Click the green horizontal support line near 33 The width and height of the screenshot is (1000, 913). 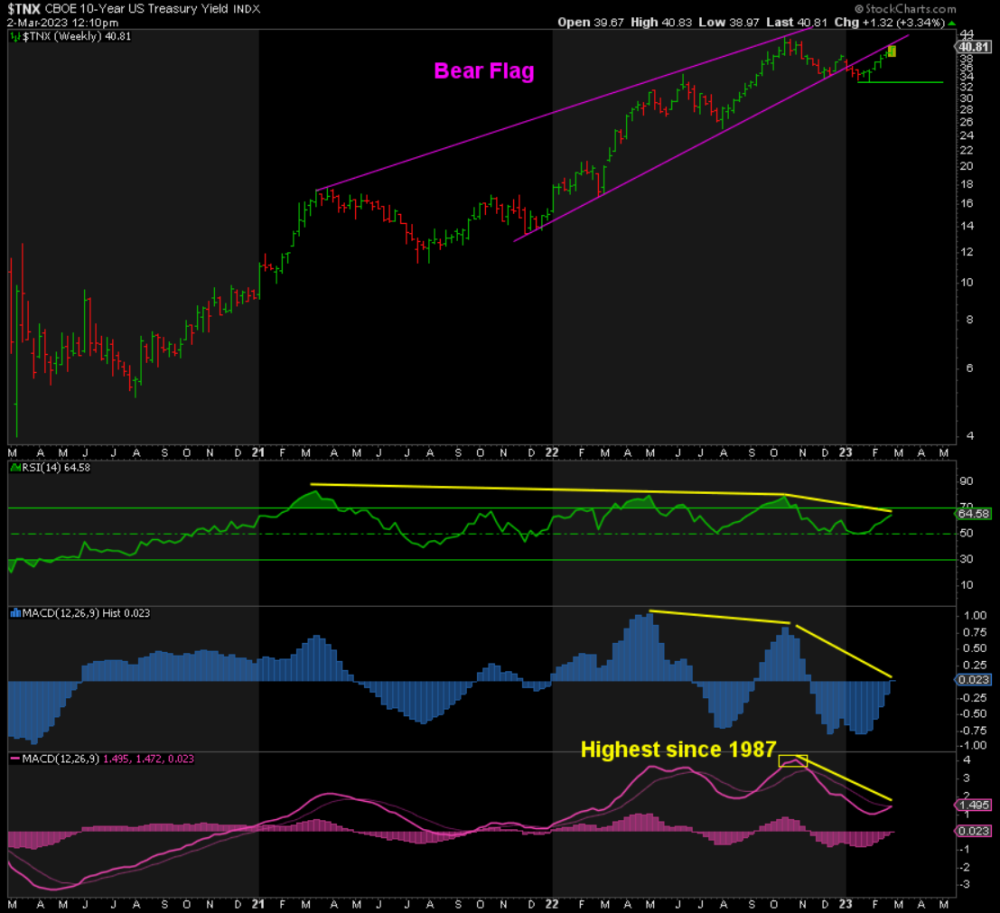tap(901, 82)
